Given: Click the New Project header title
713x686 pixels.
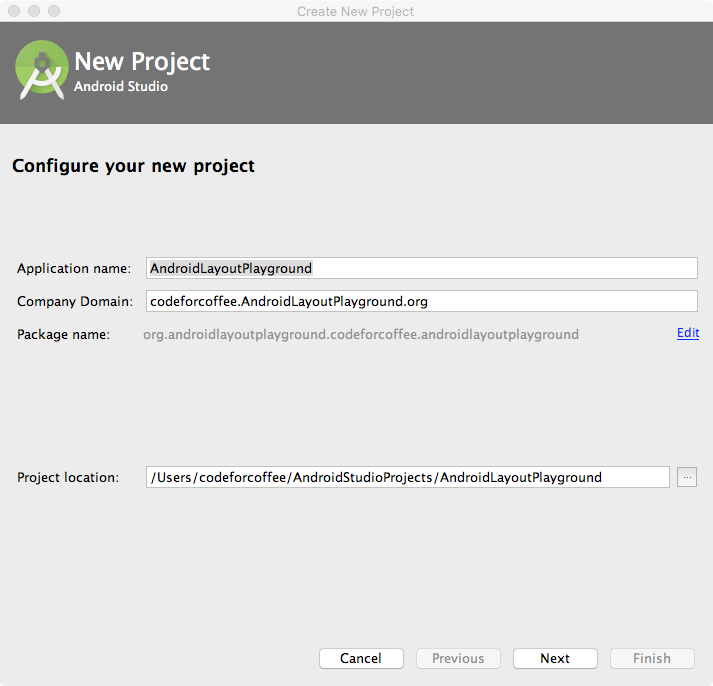Looking at the screenshot, I should coord(142,61).
